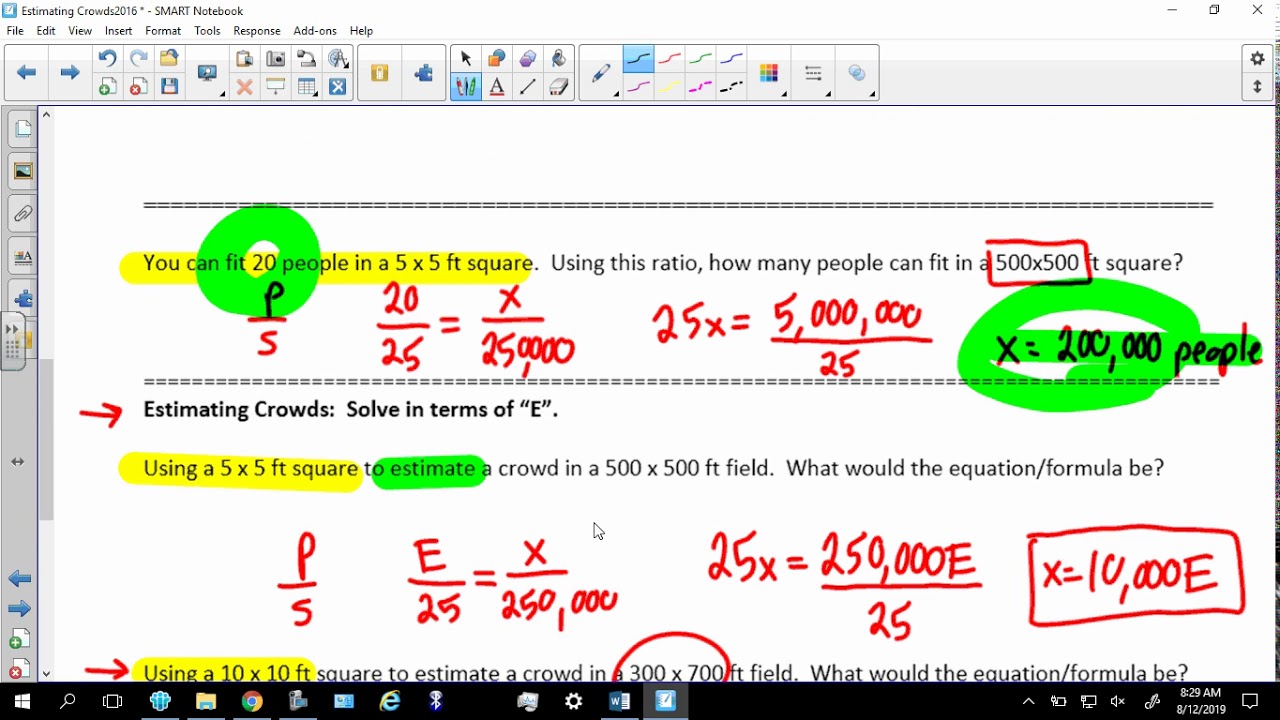Open a Notebook file
The height and width of the screenshot is (720, 1280).
coord(169,59)
